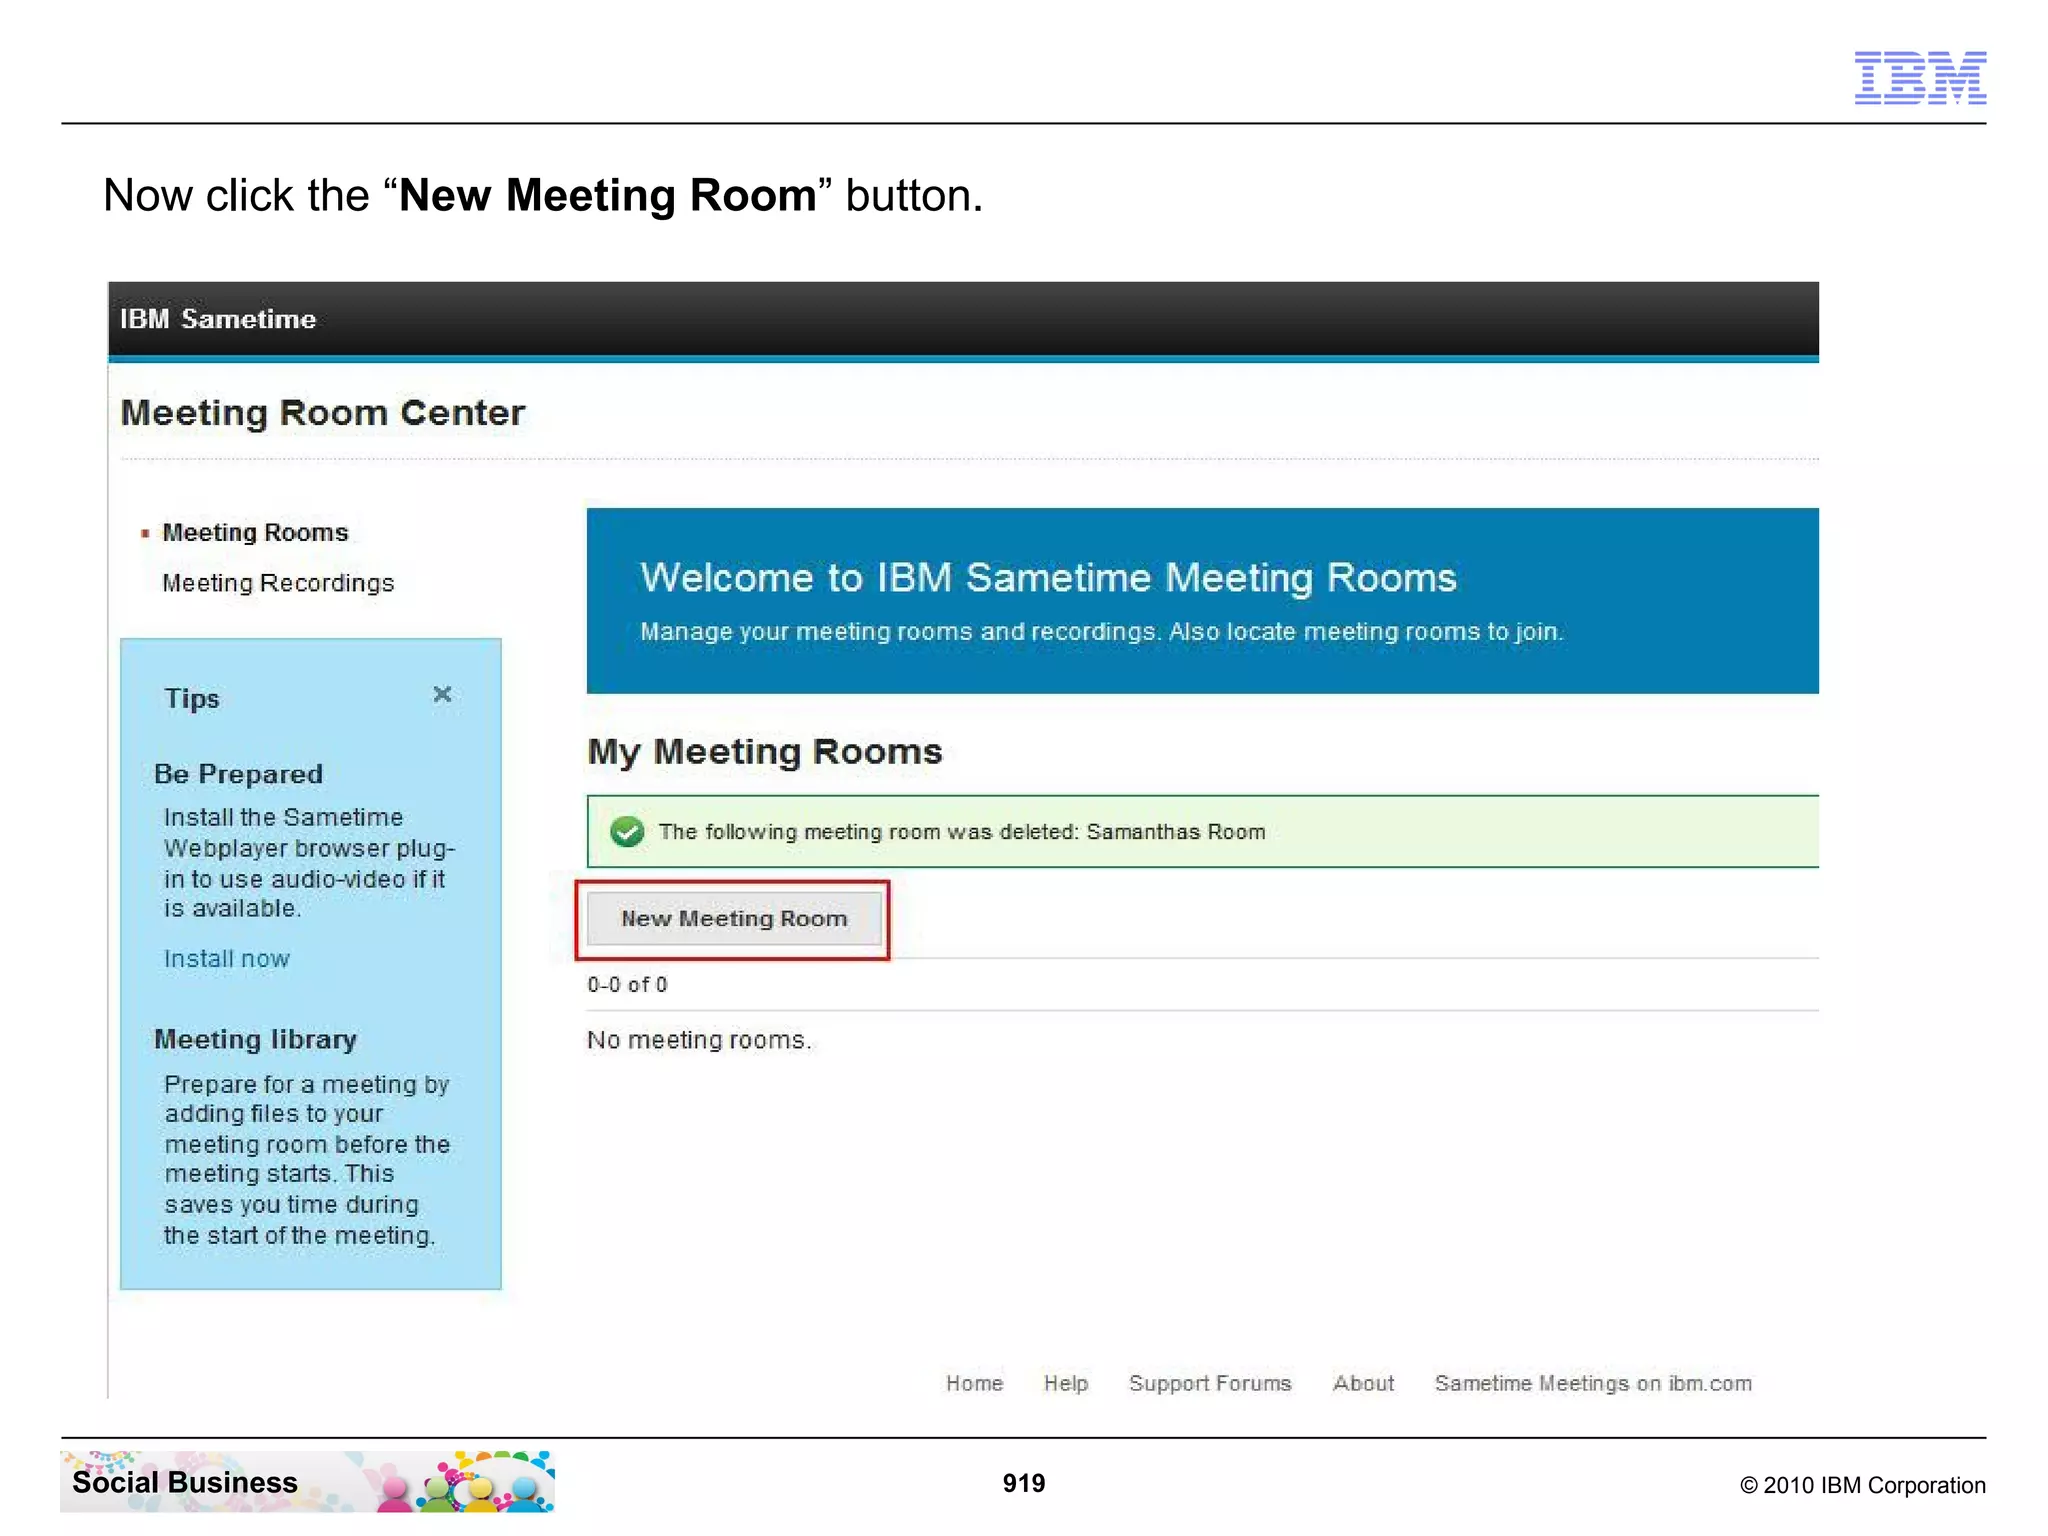The height and width of the screenshot is (1536, 2048).
Task: Open Meeting Rooms in sidebar
Action: (x=255, y=532)
